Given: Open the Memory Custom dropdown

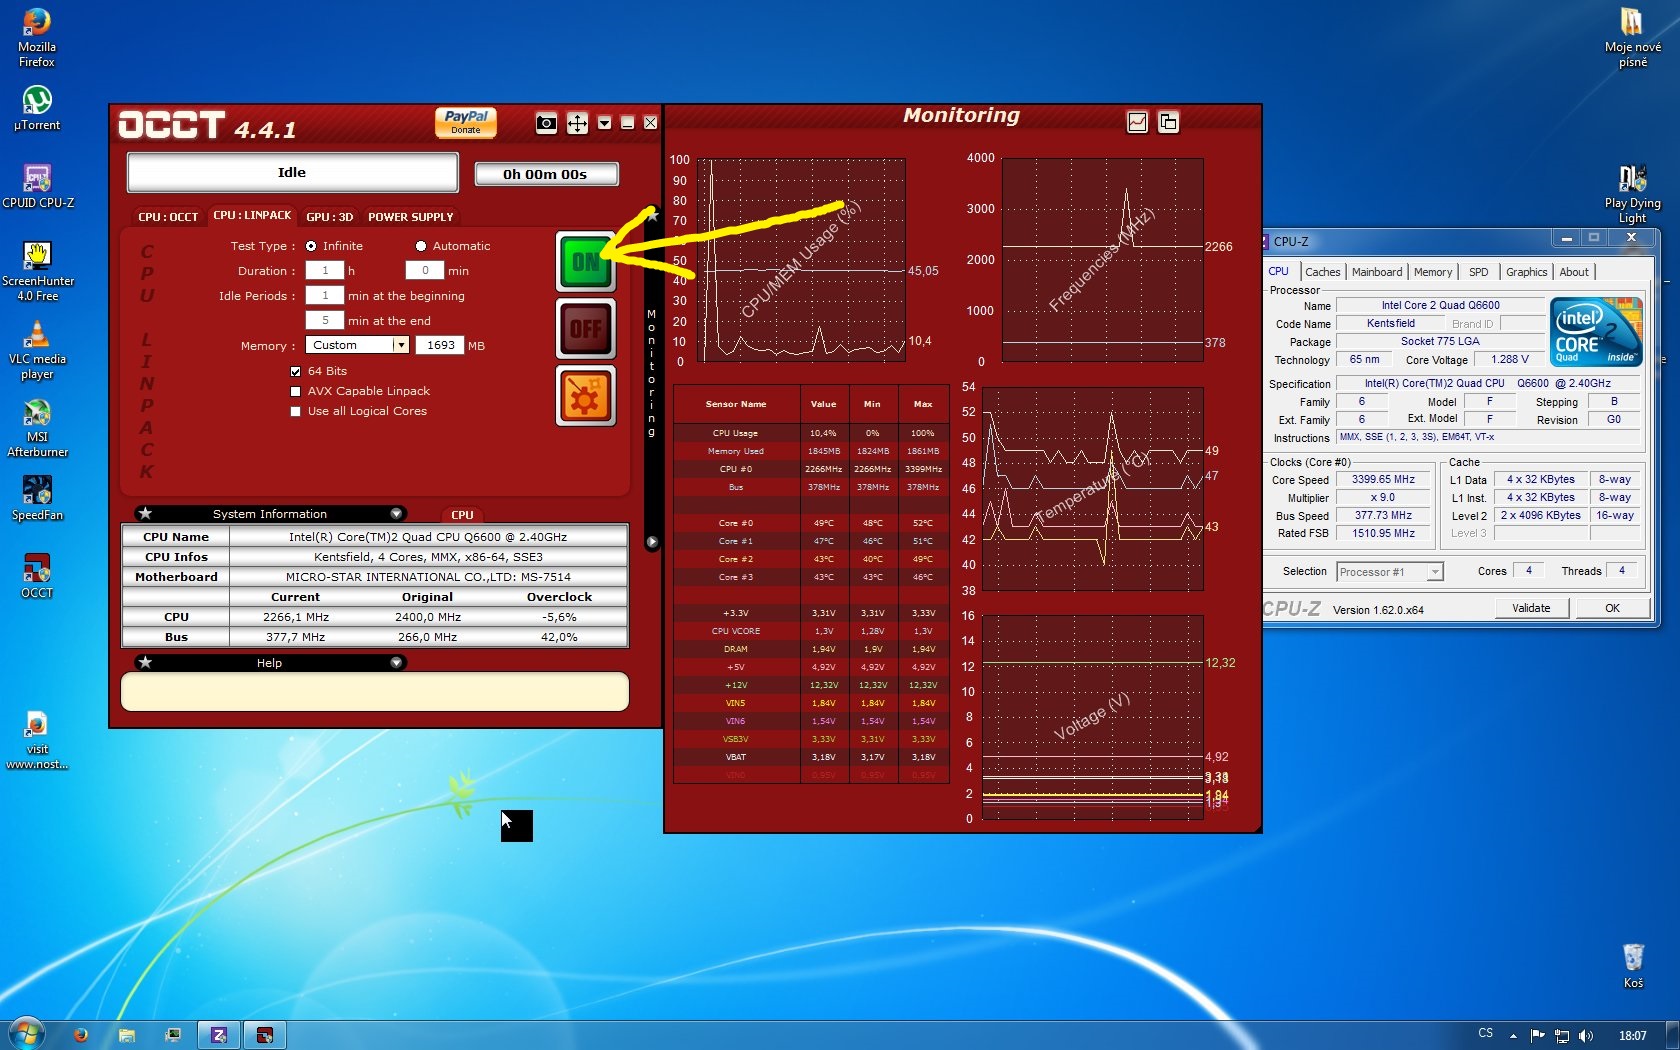Looking at the screenshot, I should click(357, 345).
